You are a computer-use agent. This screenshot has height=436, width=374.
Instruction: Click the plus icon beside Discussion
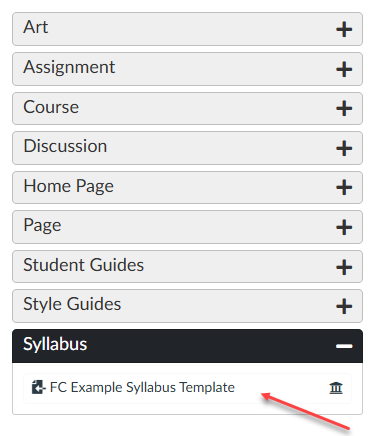click(x=344, y=148)
